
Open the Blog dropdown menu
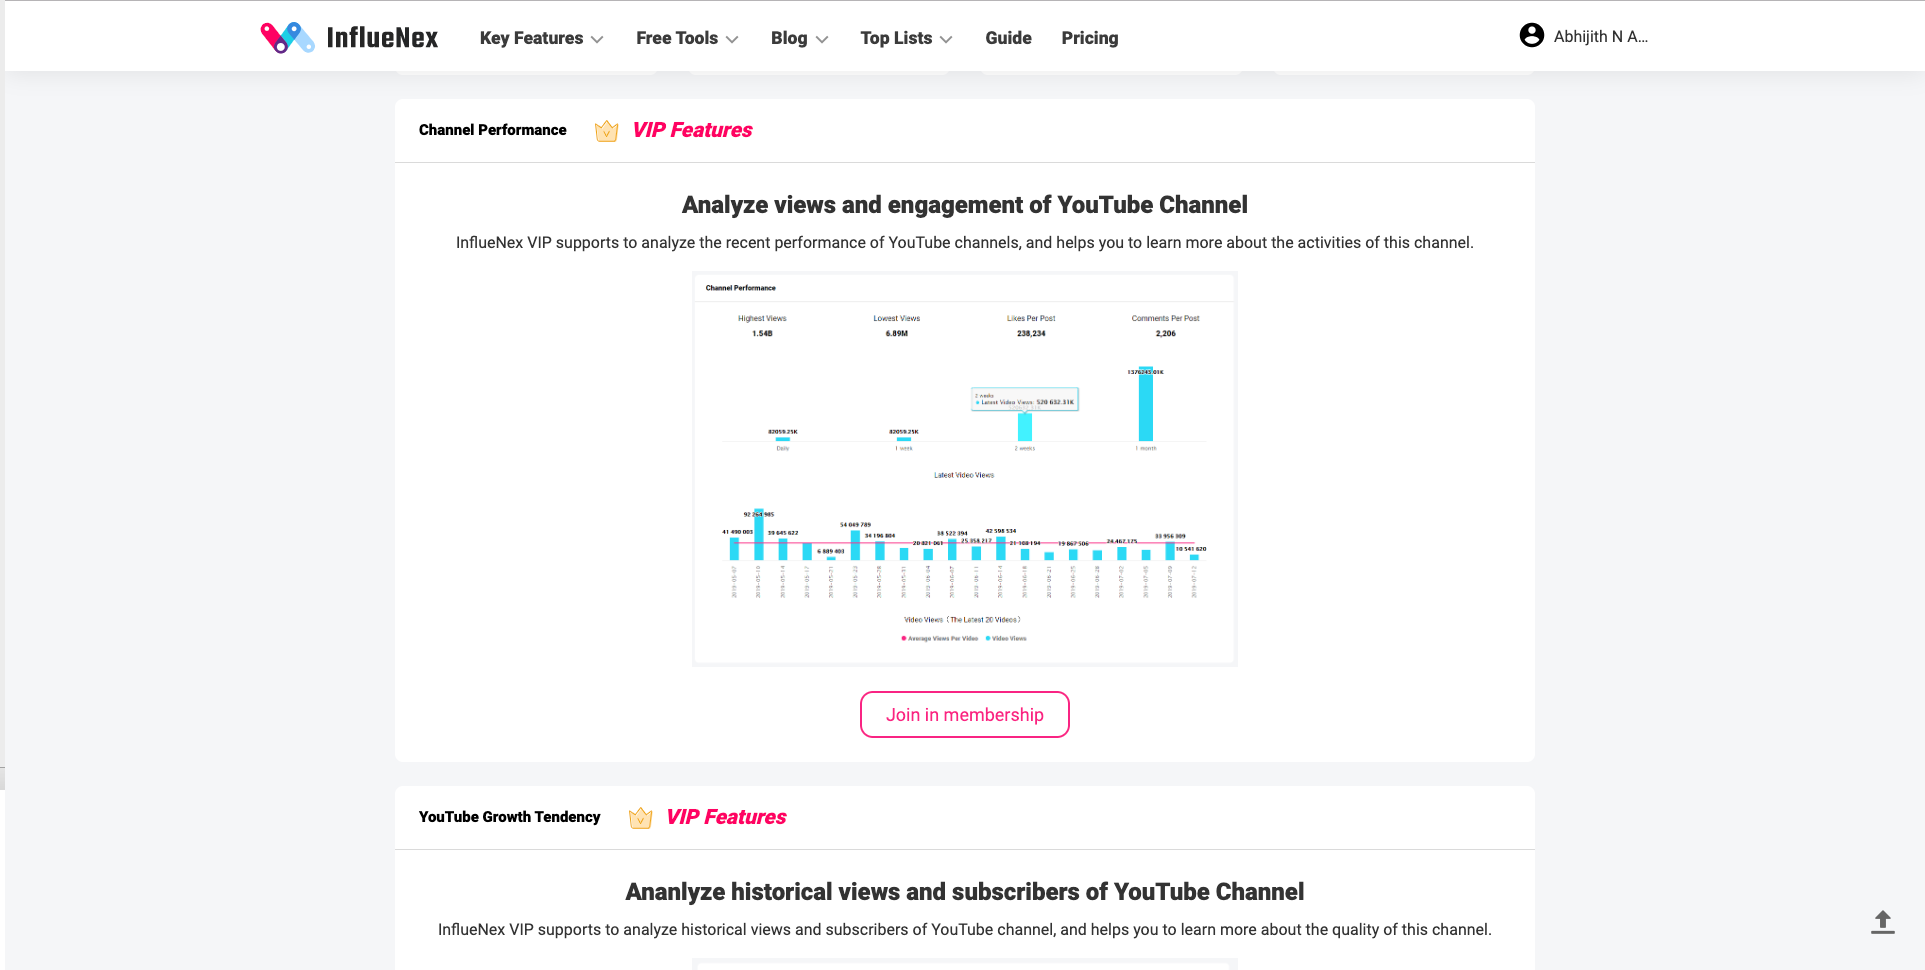point(799,38)
